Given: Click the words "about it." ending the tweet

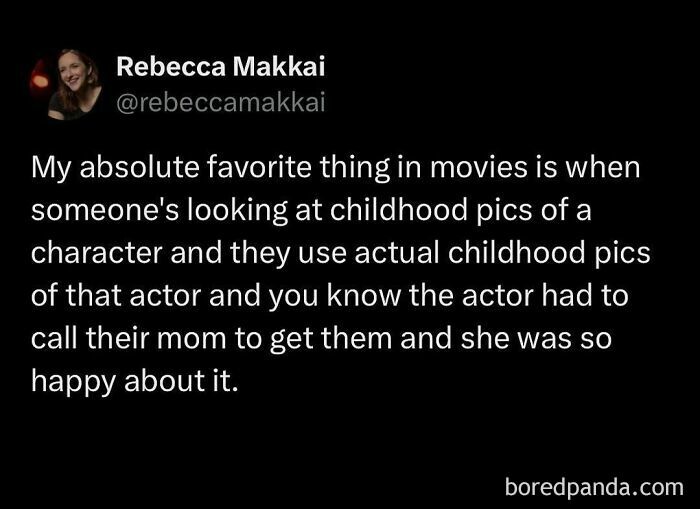Looking at the screenshot, I should [182, 382].
